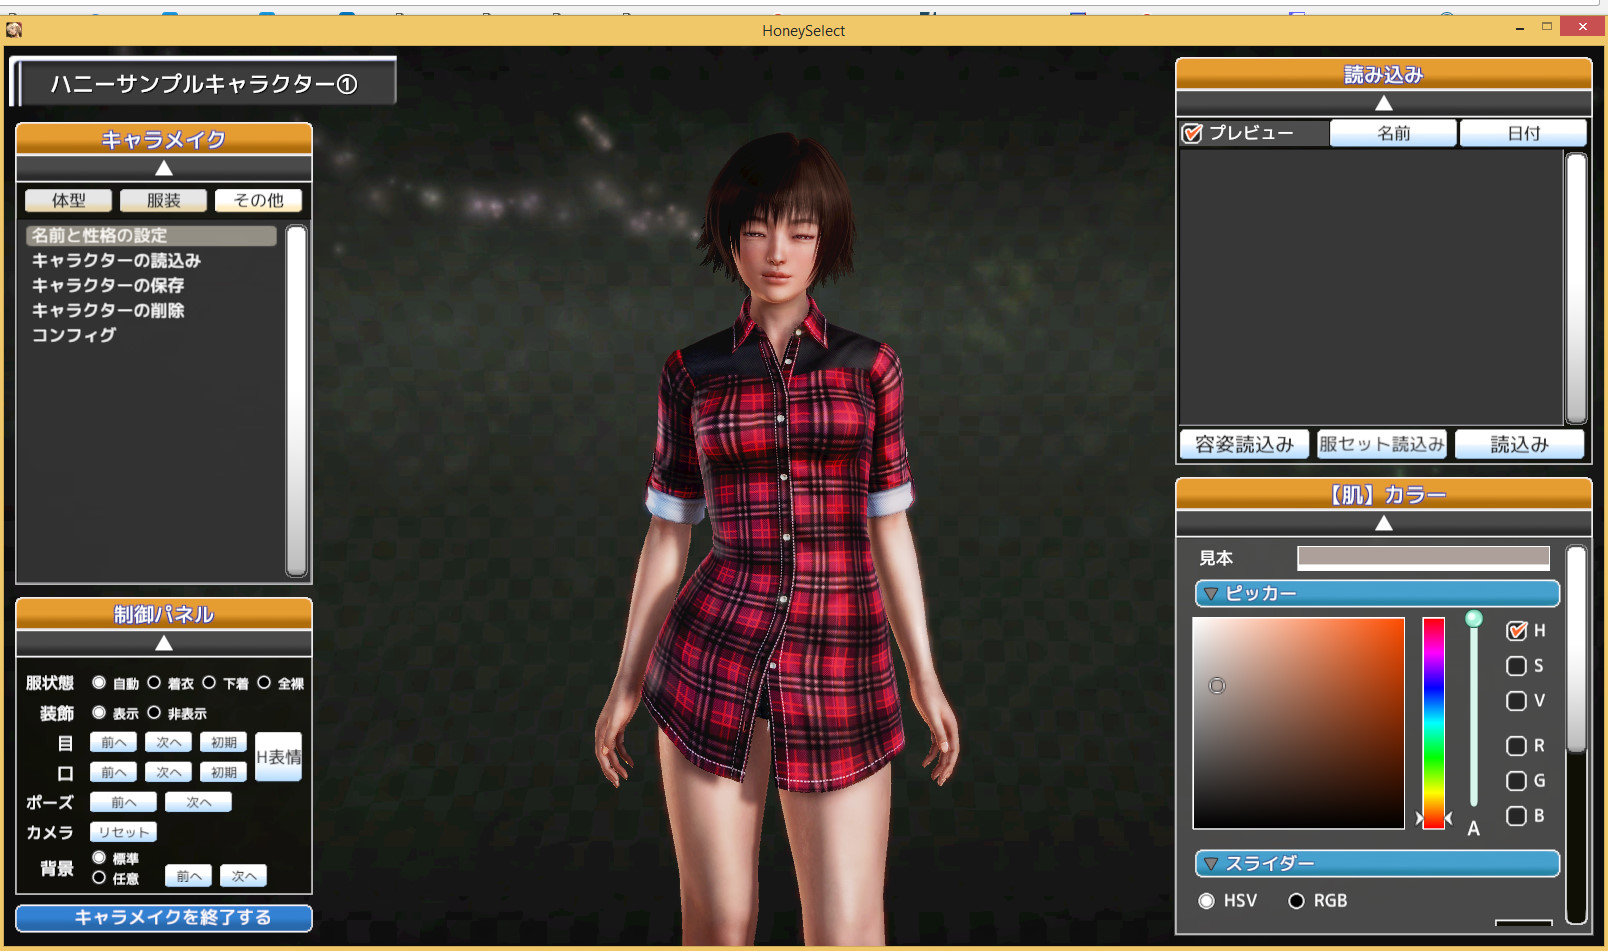Sort the load list by 名前
The width and height of the screenshot is (1608, 951).
(1393, 133)
